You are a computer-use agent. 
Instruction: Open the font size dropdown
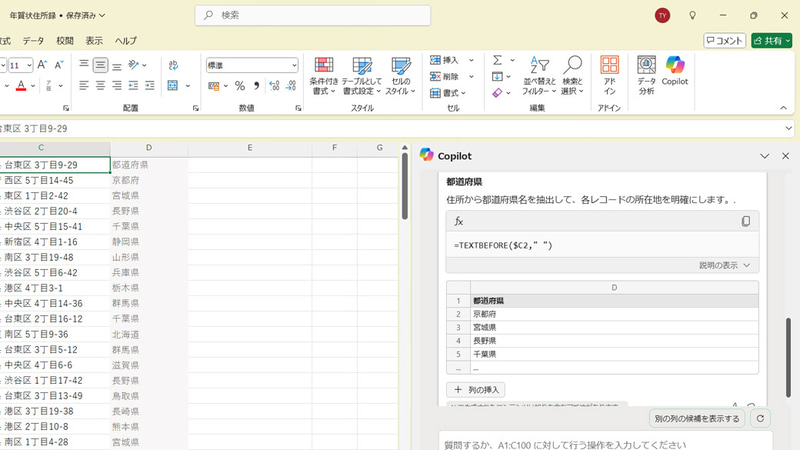click(x=29, y=65)
